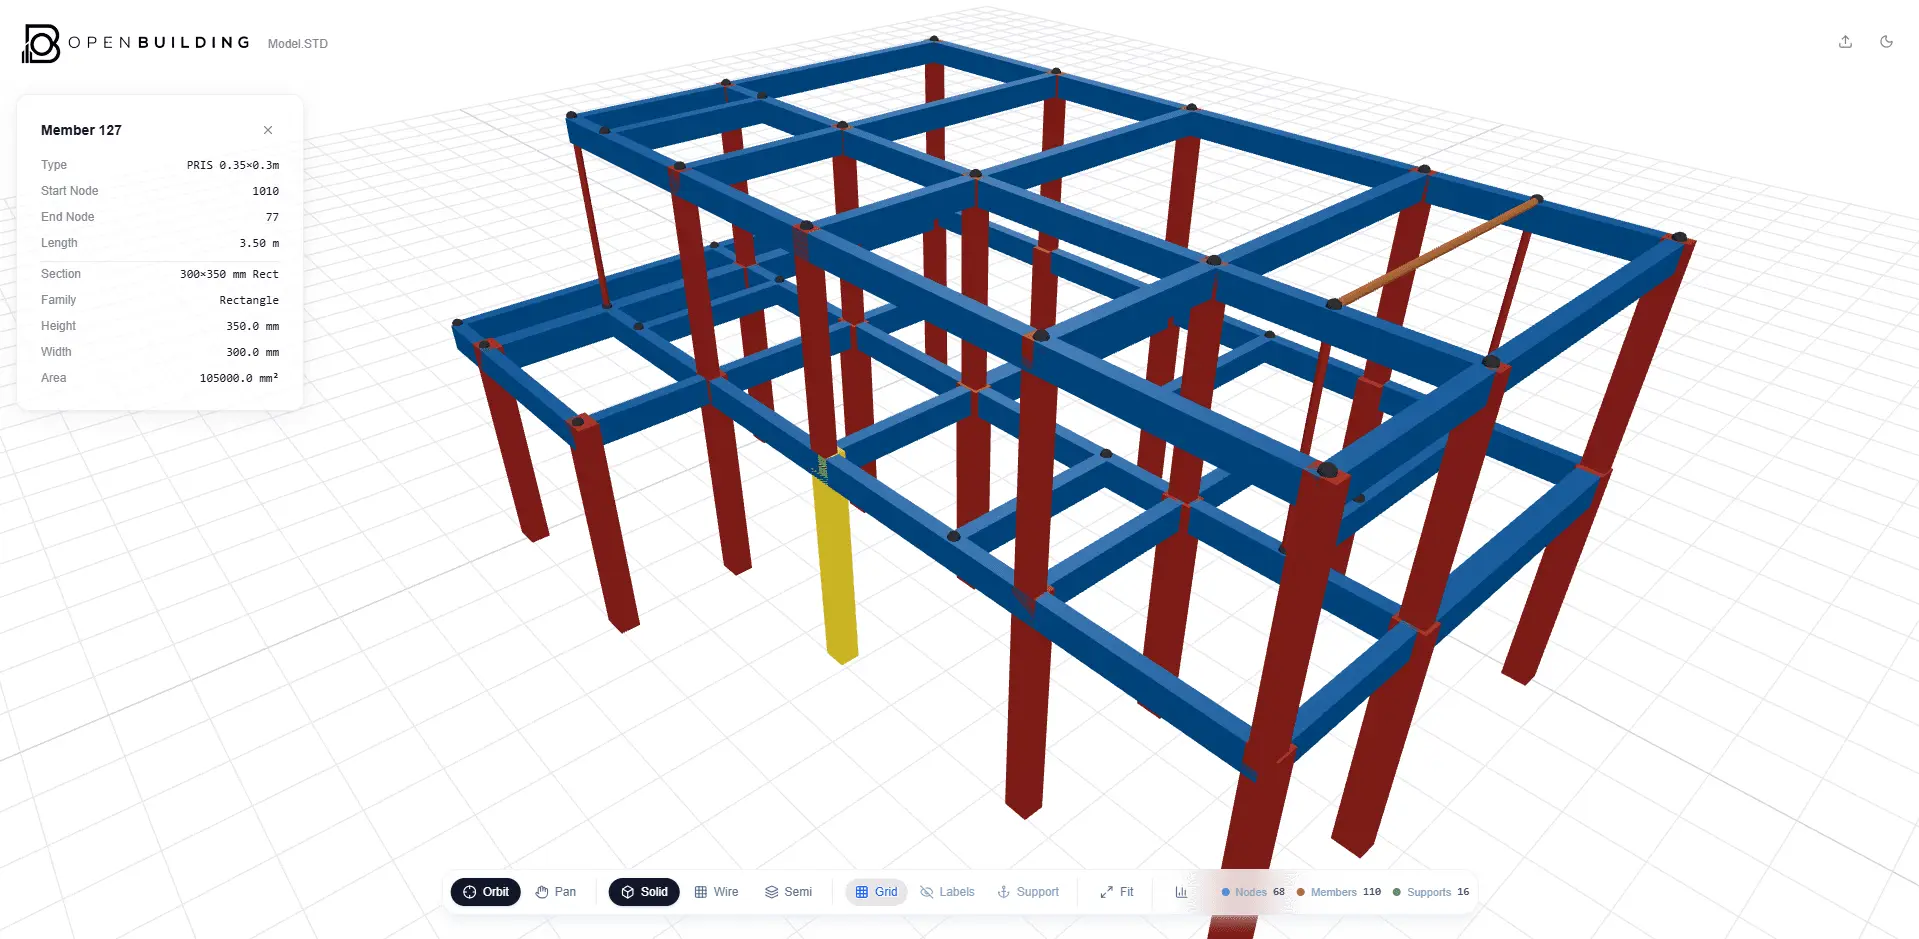This screenshot has height=939, width=1919.
Task: Click the Member 127 title
Action: [81, 130]
